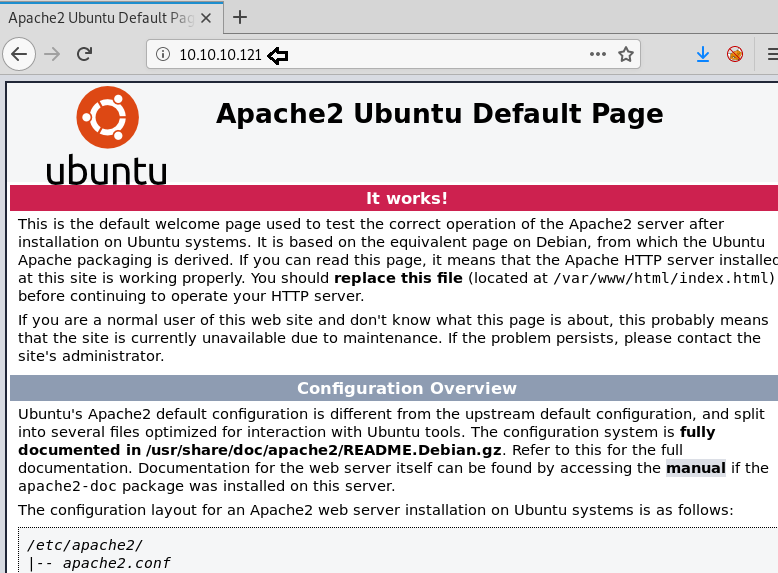Click the 'It works!' banner heading
Image resolution: width=778 pixels, height=573 pixels.
click(407, 198)
